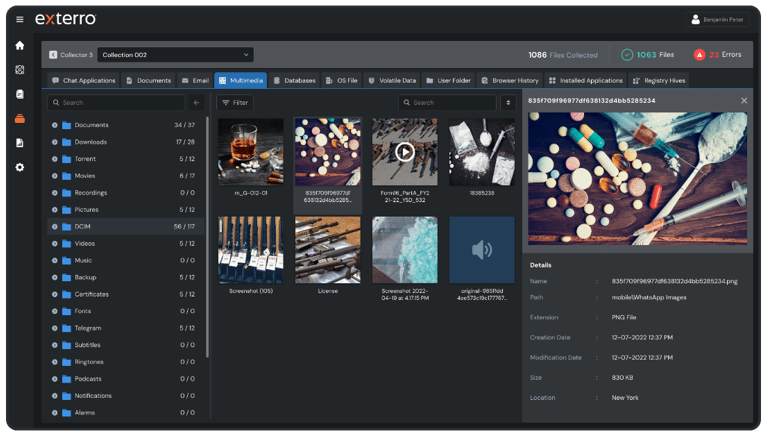Click the exterro logo

click(66, 19)
